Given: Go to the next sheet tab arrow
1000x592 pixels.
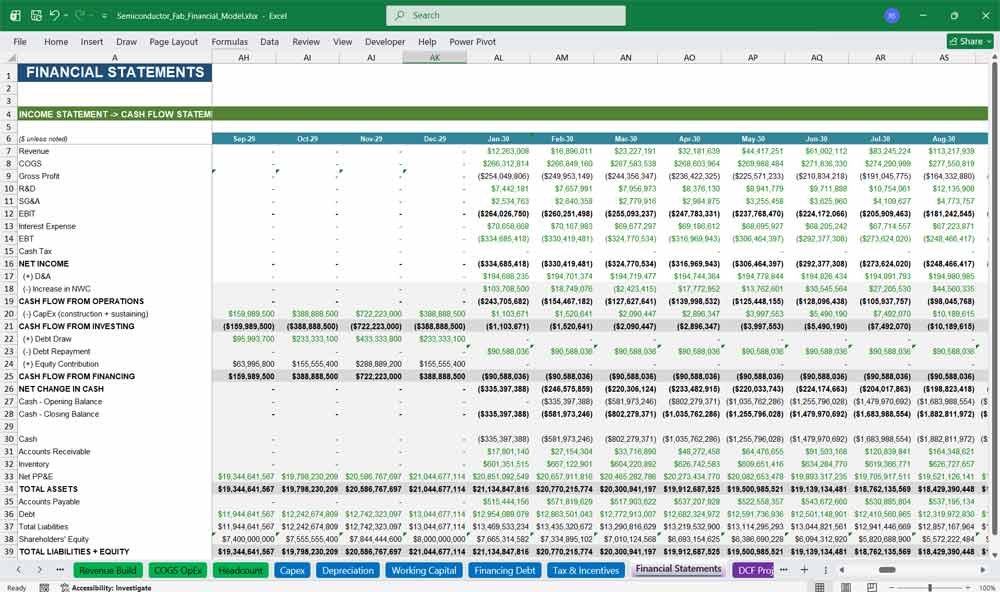Looking at the screenshot, I should pyautogui.click(x=40, y=570).
